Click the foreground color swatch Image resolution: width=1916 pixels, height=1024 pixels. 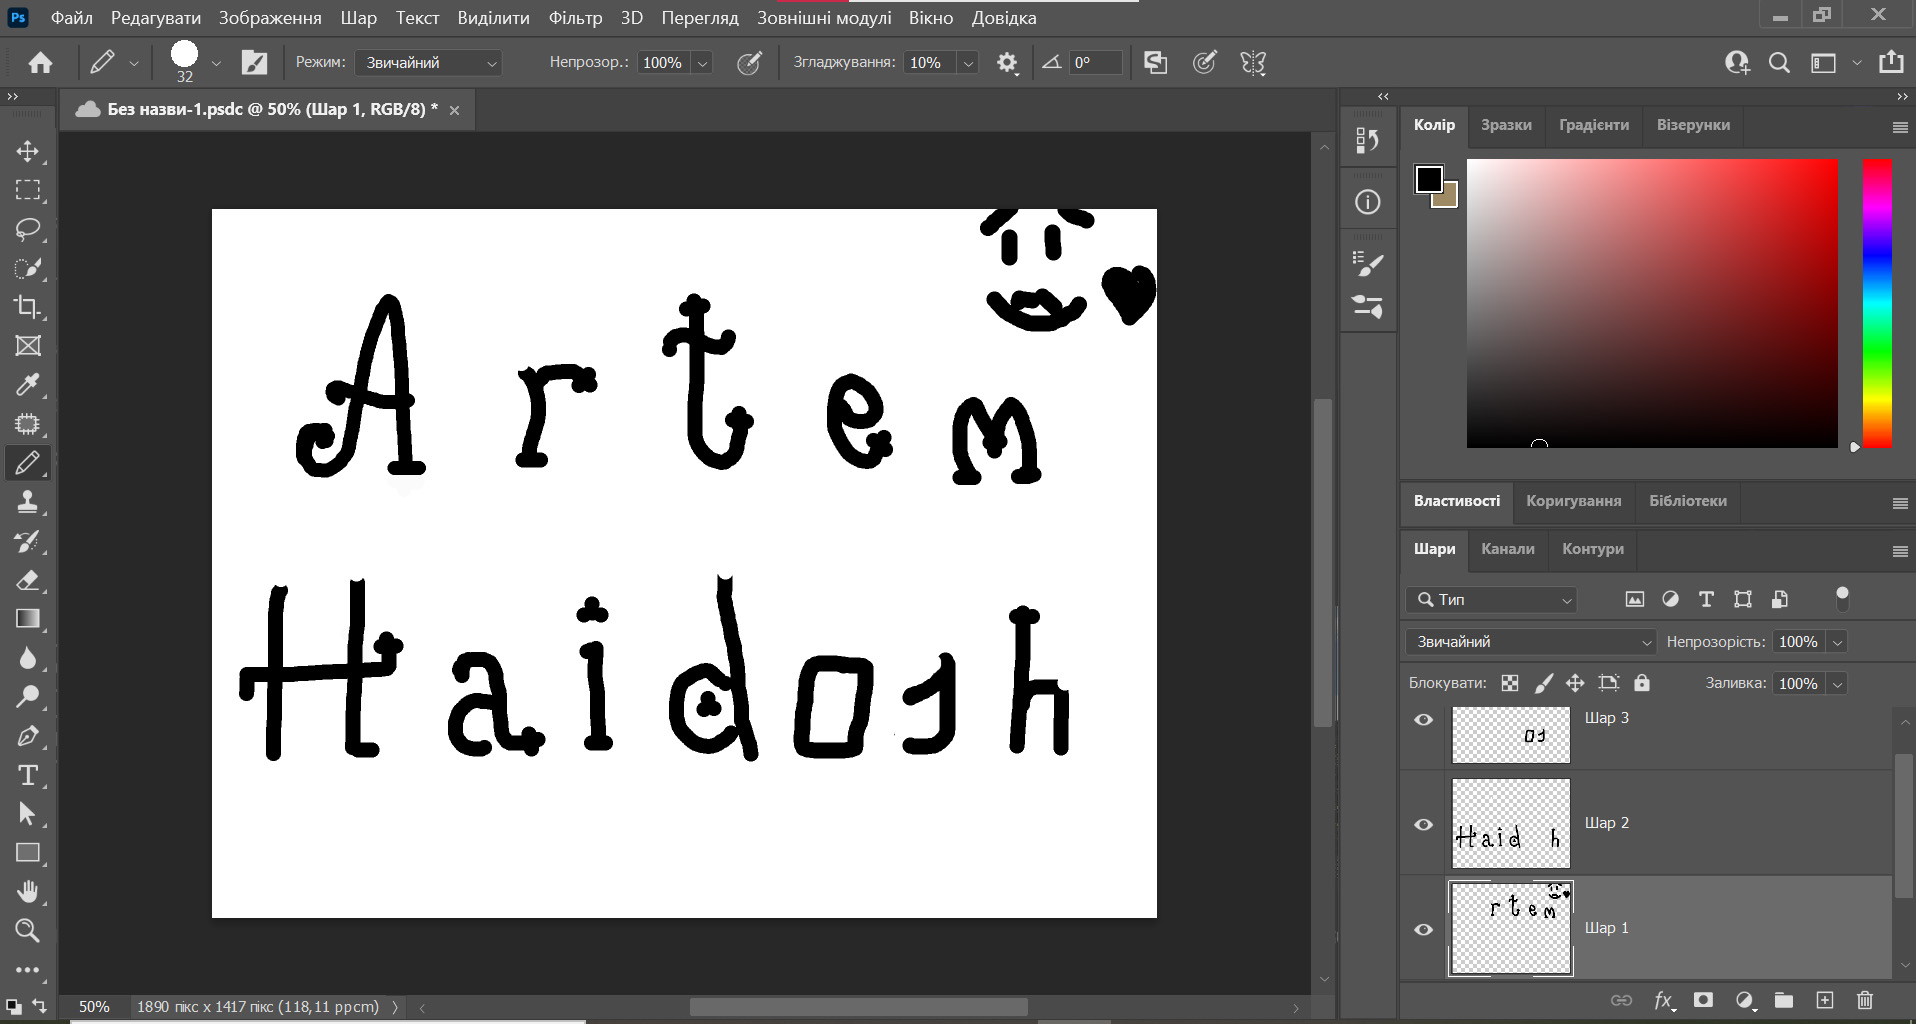pyautogui.click(x=1428, y=179)
